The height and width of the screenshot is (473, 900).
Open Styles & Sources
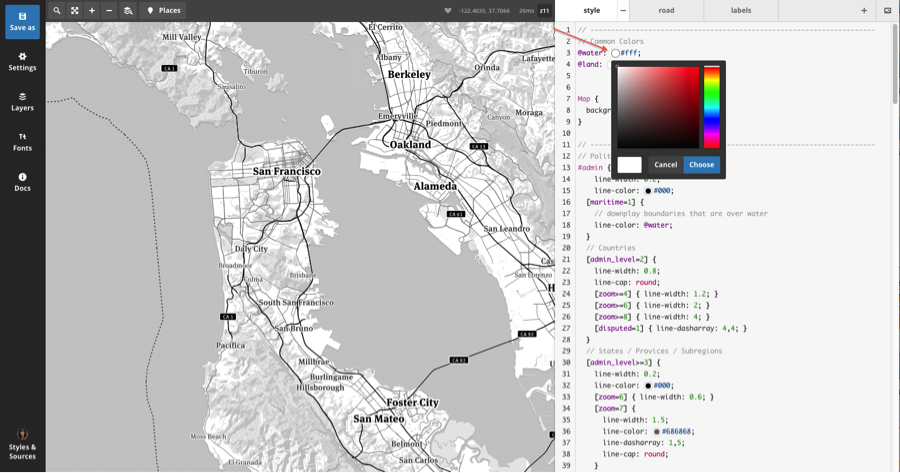22,446
